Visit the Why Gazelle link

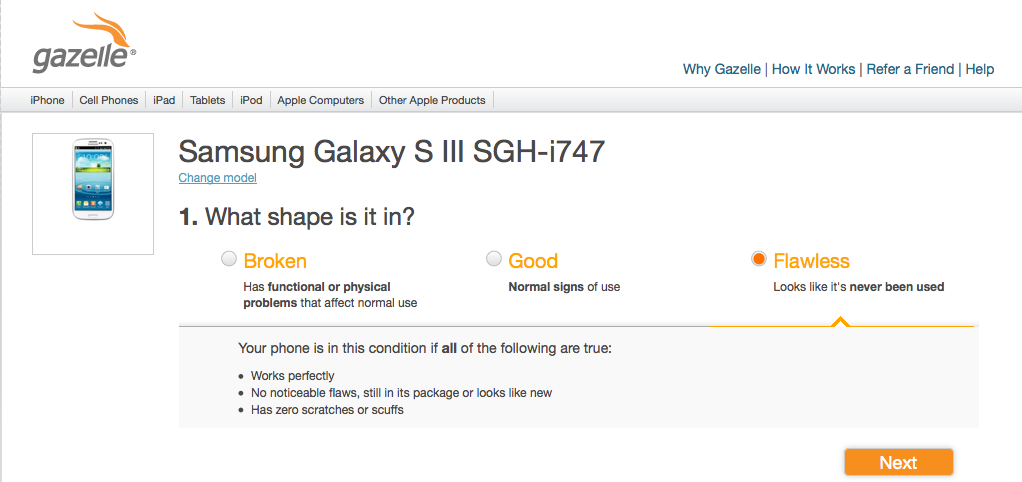722,69
